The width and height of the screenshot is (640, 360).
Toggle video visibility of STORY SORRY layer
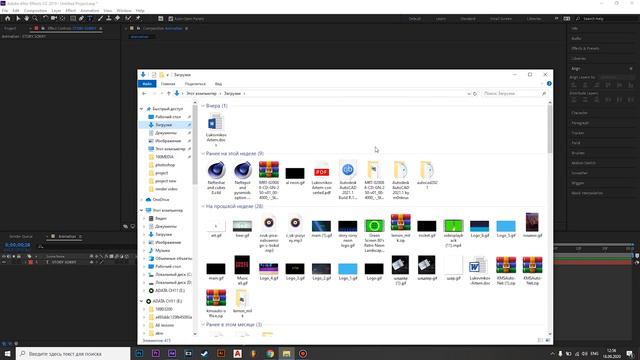[x=4, y=262]
